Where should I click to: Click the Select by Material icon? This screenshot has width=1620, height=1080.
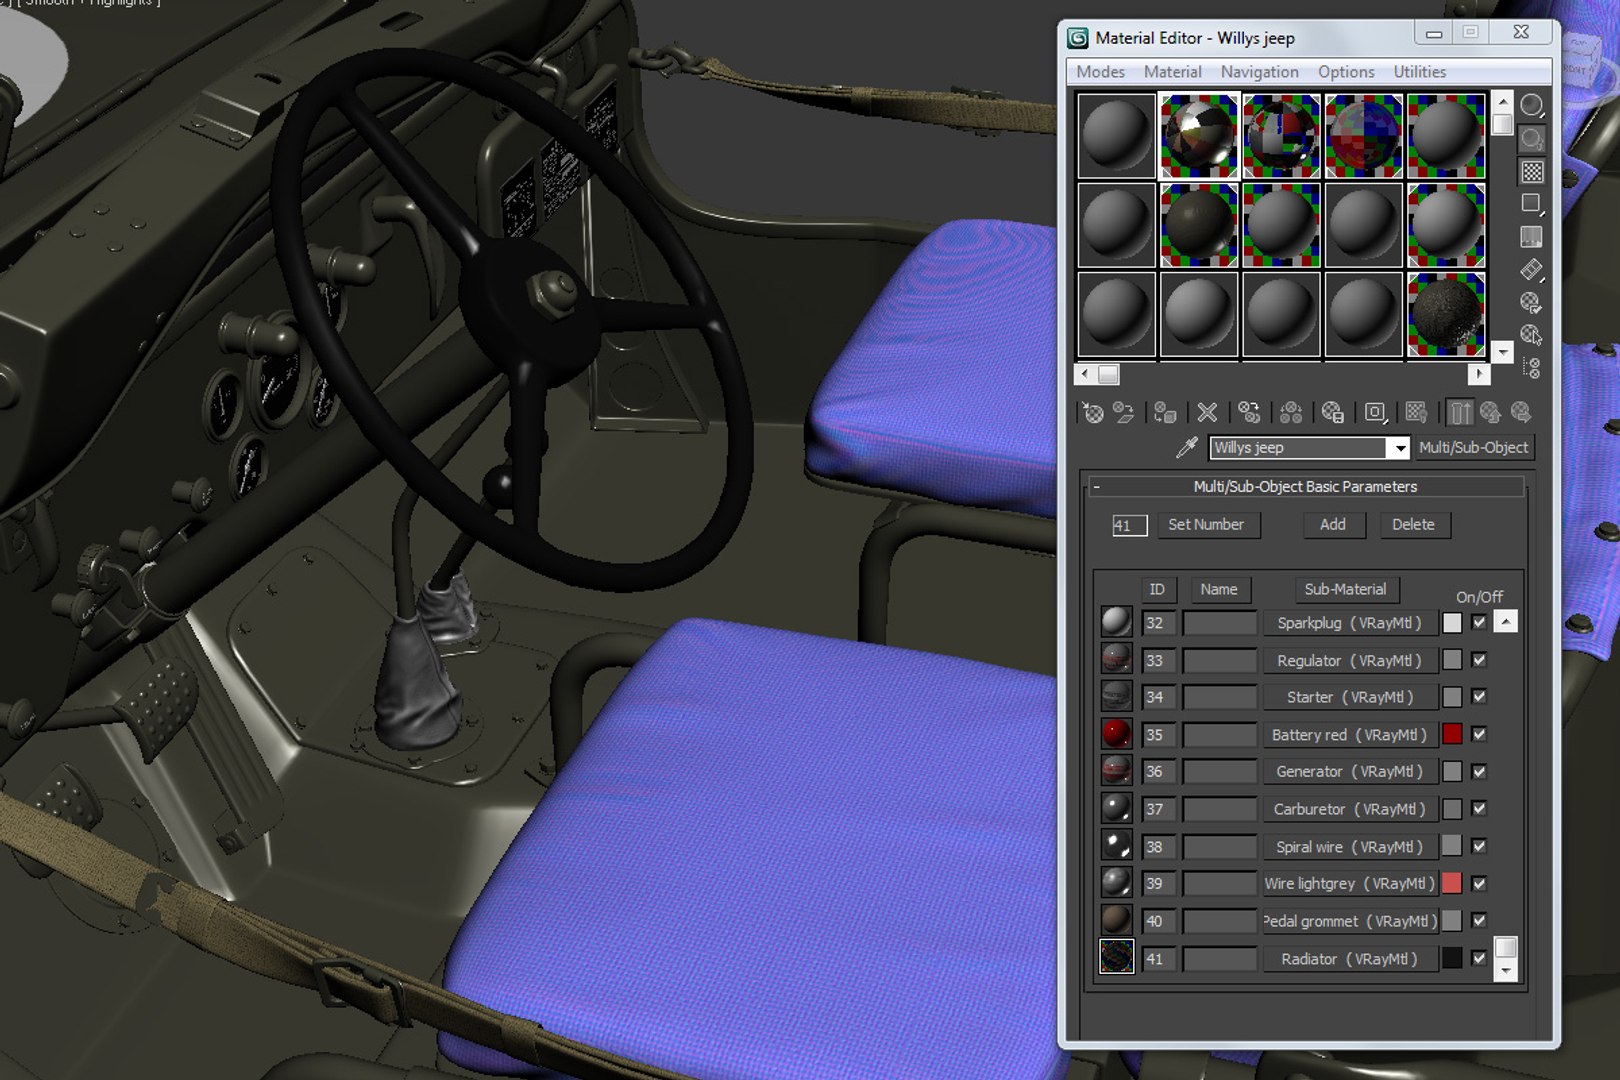tap(1531, 335)
